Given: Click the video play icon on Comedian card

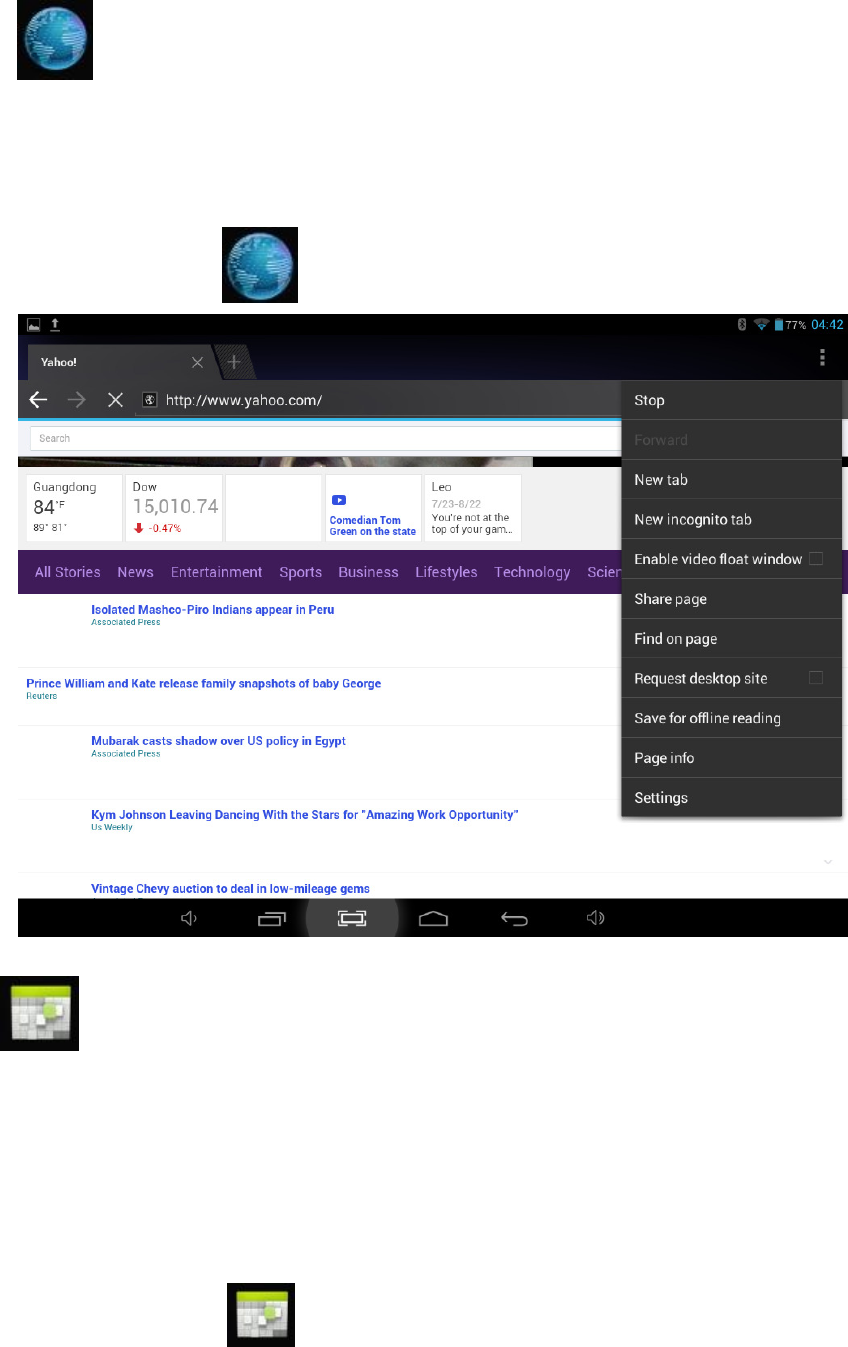Looking at the screenshot, I should (339, 499).
